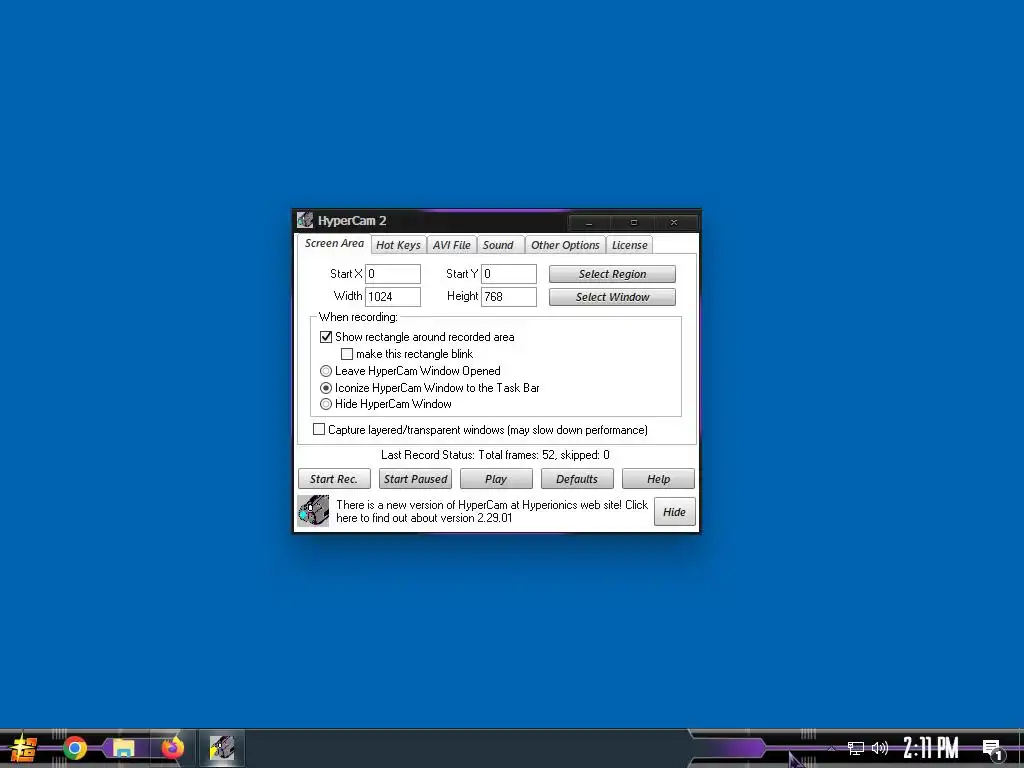Screen dimensions: 1024x768
Task: Click the camcorder icon beside update notice
Action: click(313, 511)
